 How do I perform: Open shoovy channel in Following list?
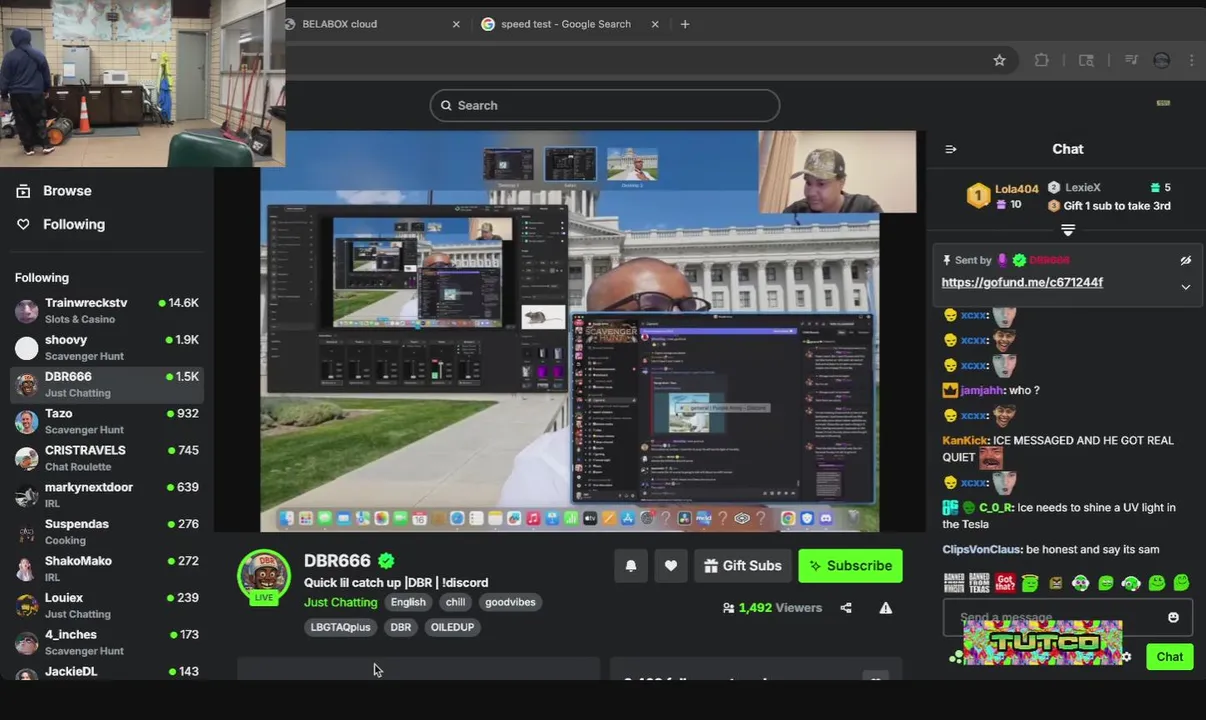pos(106,347)
